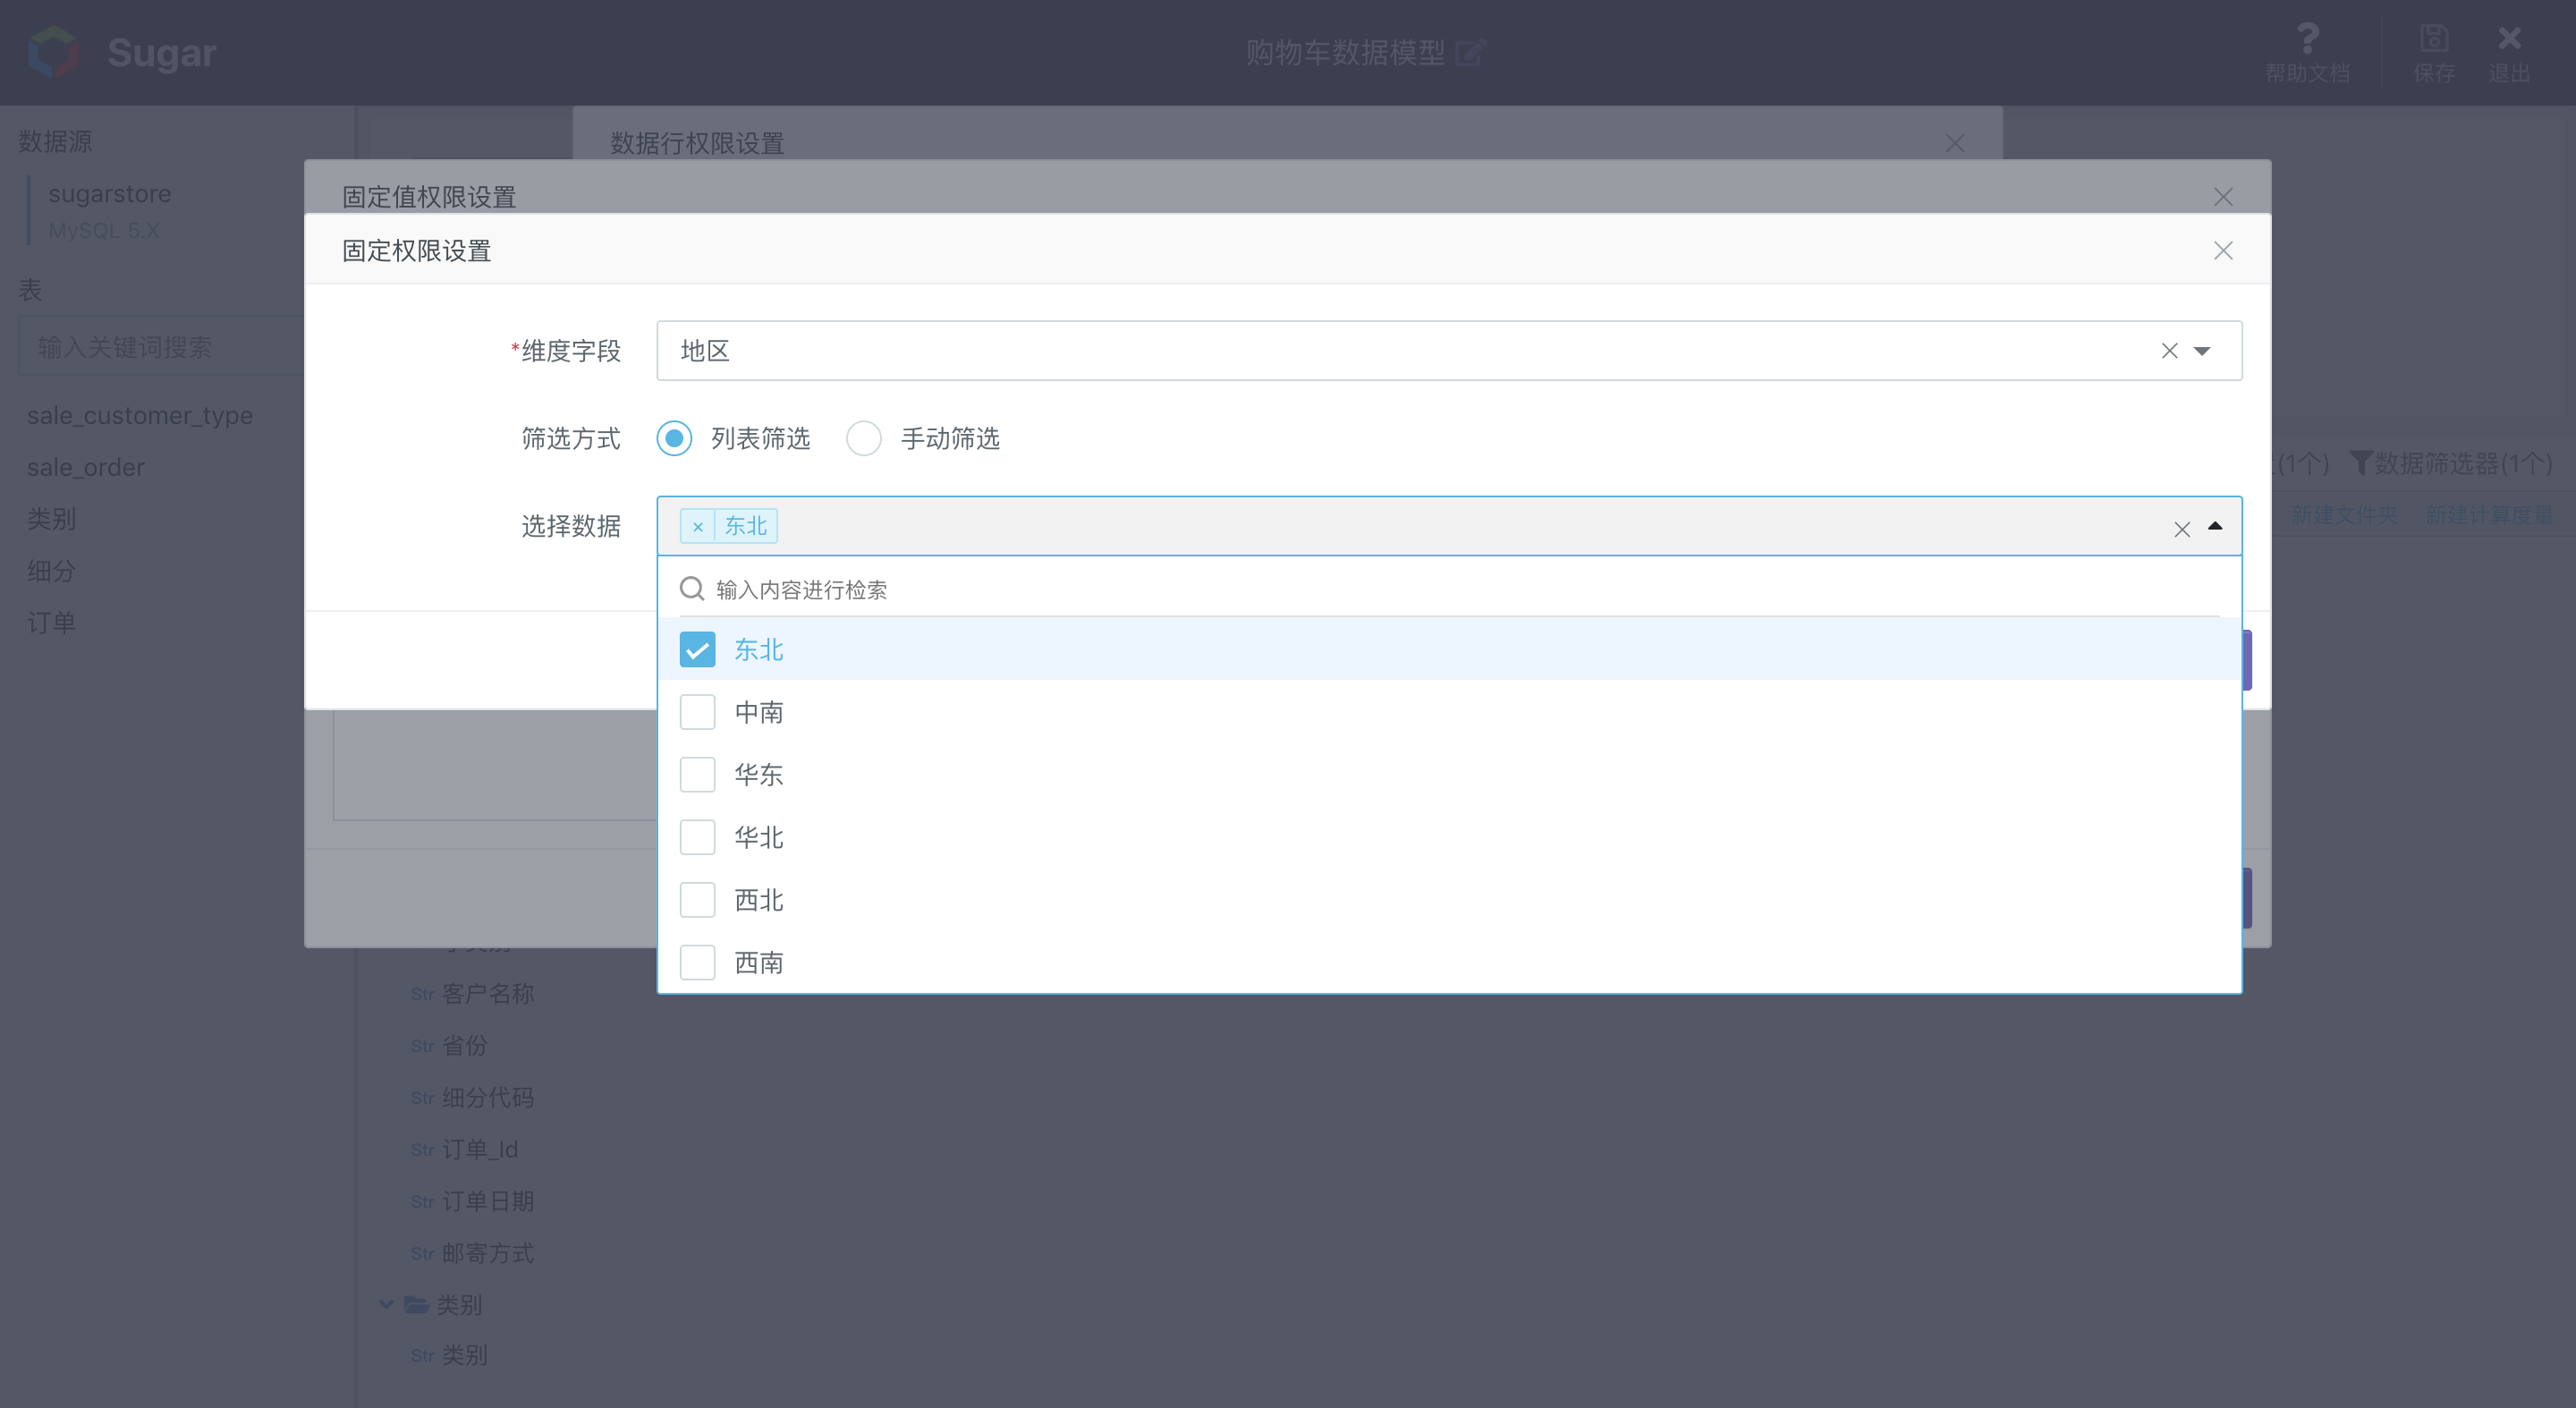The height and width of the screenshot is (1408, 2576).
Task: Click the 地区 dimension field combo box
Action: [1449, 351]
